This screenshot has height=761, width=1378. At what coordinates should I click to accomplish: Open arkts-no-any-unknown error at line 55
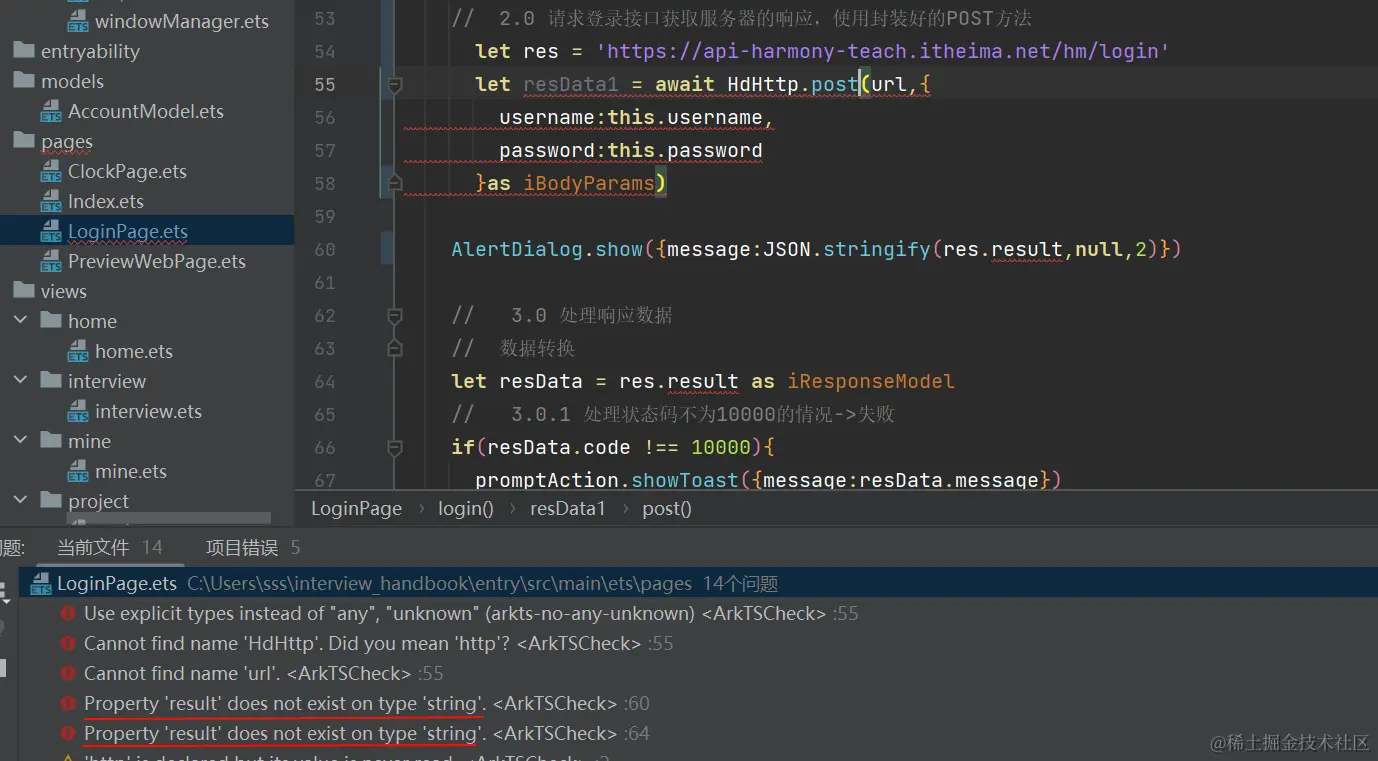coord(470,613)
